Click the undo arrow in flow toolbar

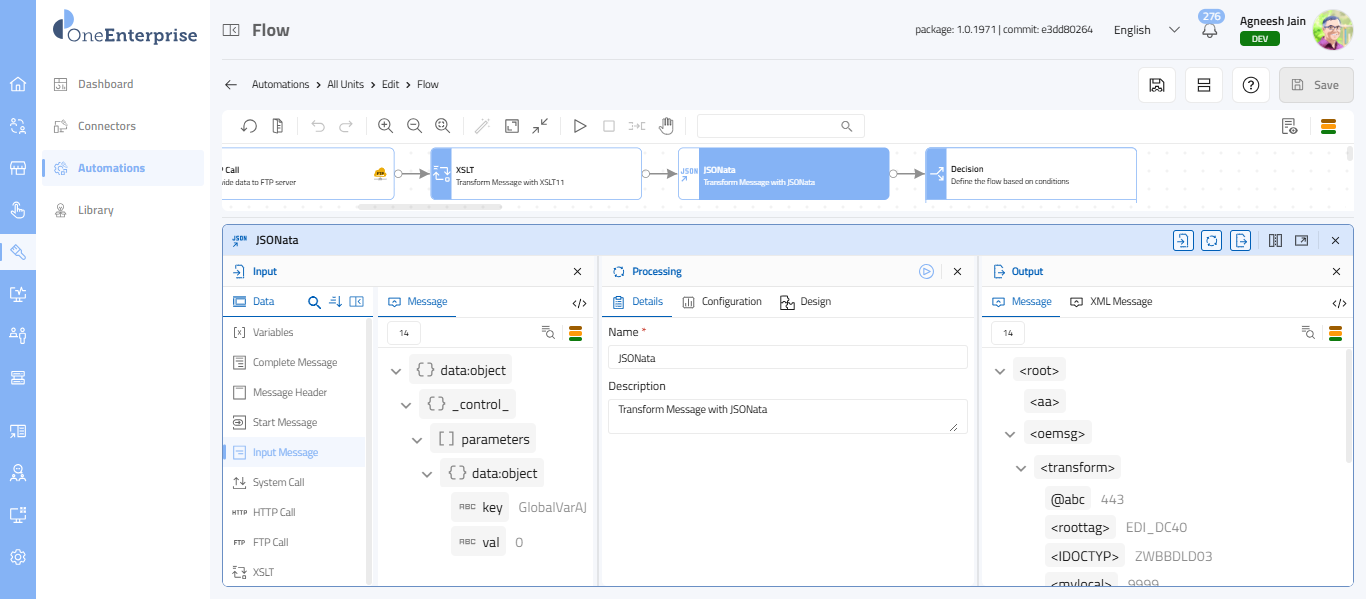(318, 126)
